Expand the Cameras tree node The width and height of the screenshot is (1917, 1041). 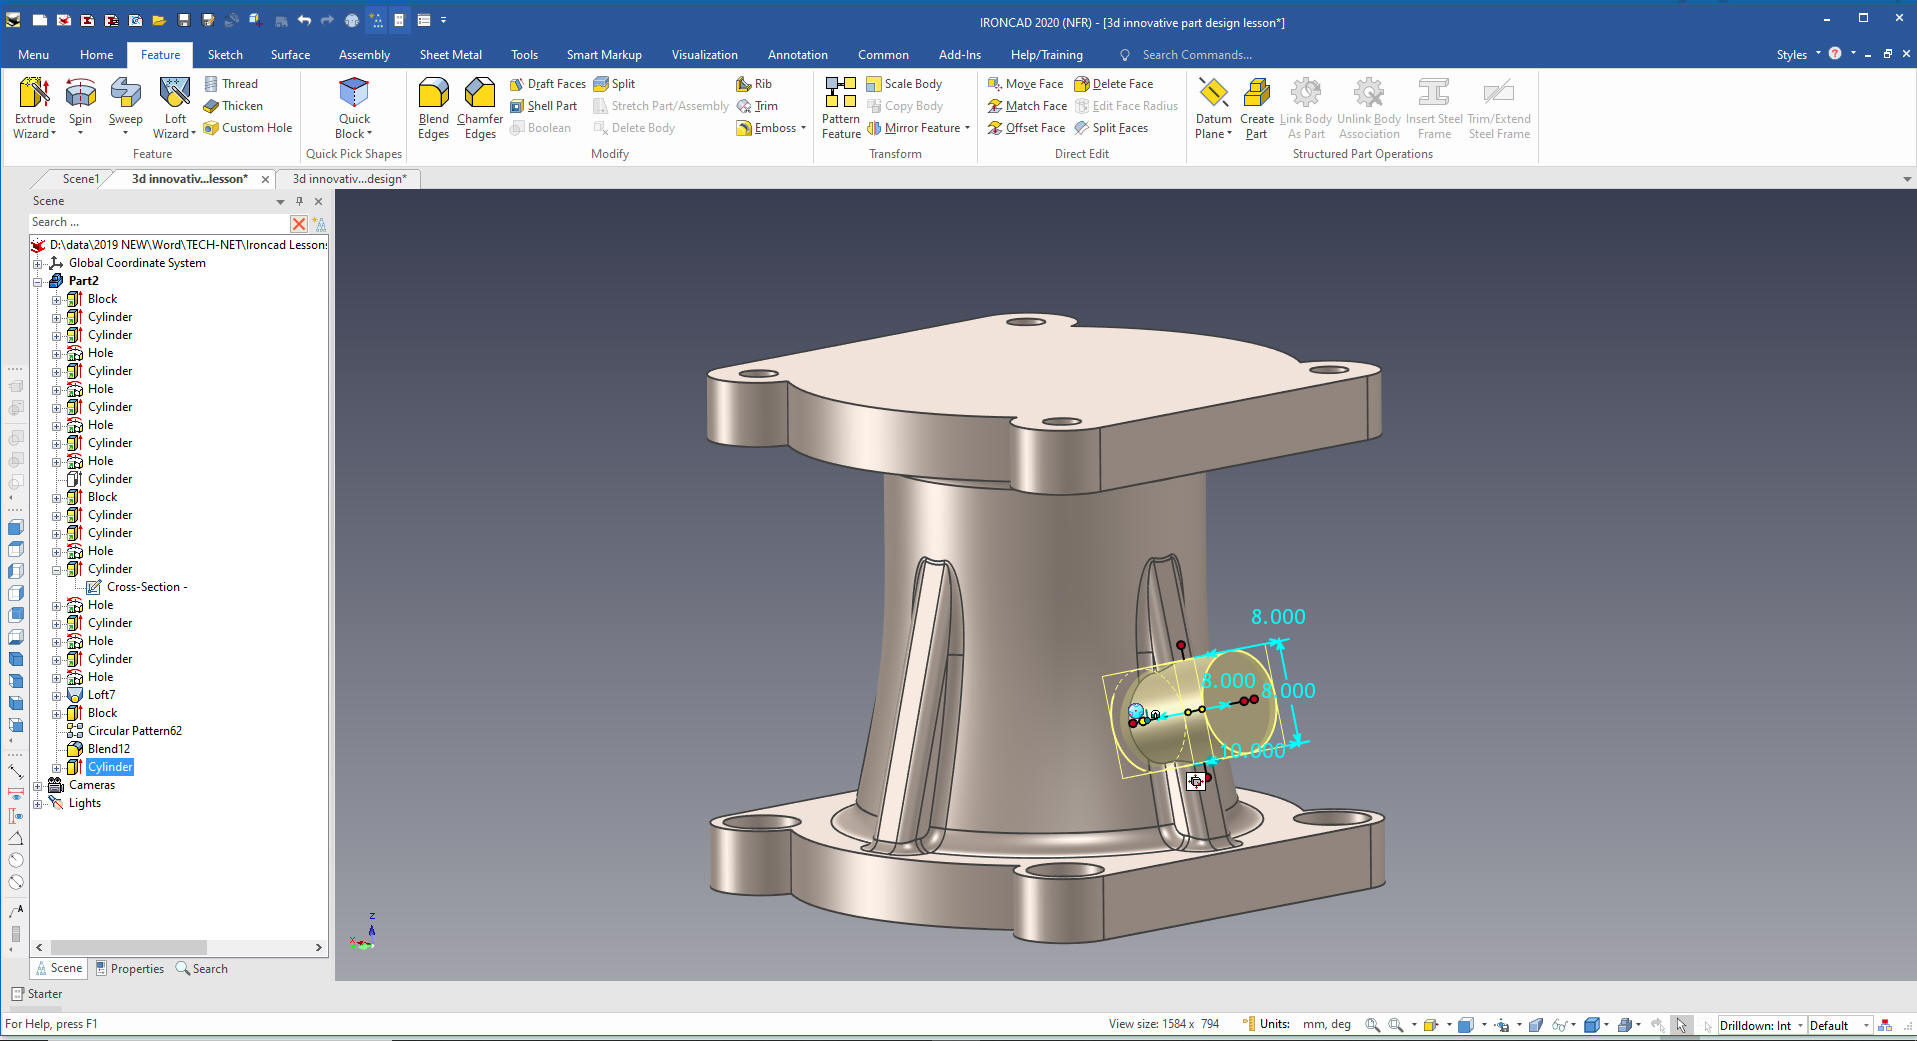click(38, 786)
